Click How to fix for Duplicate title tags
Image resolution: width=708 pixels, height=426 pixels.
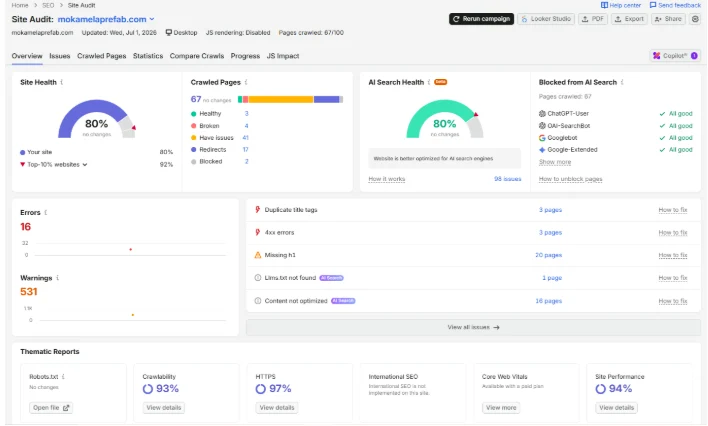tap(673, 210)
